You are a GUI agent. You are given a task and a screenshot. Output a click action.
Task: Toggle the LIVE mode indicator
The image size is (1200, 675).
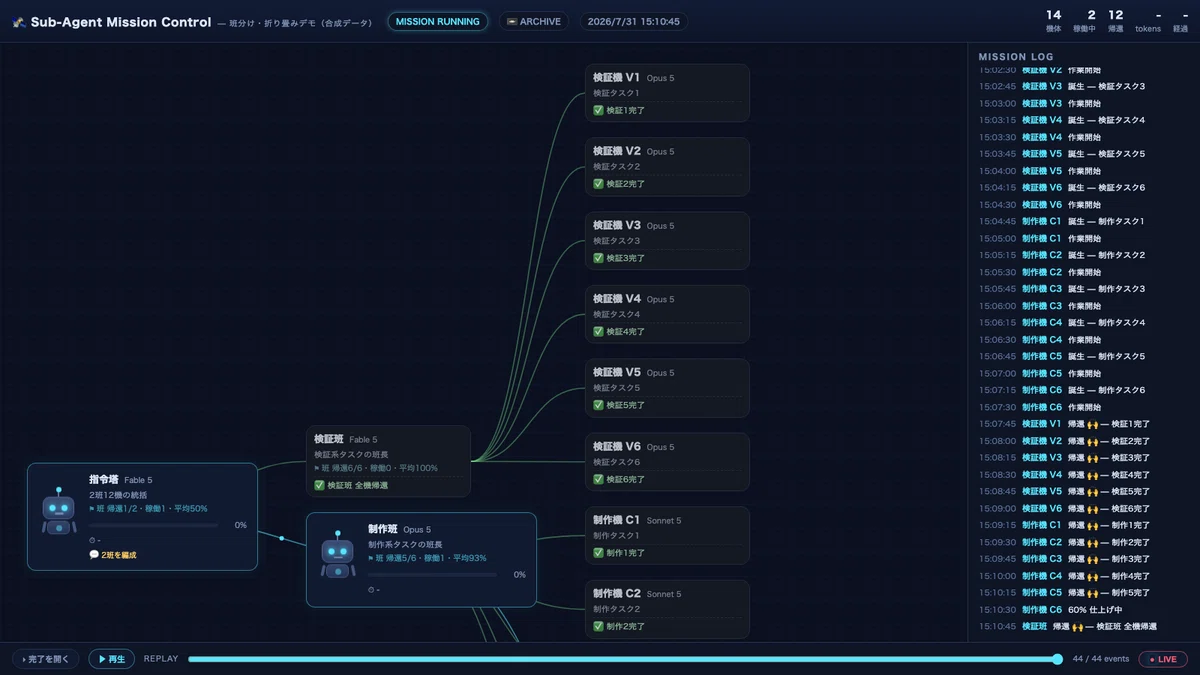tap(1163, 659)
